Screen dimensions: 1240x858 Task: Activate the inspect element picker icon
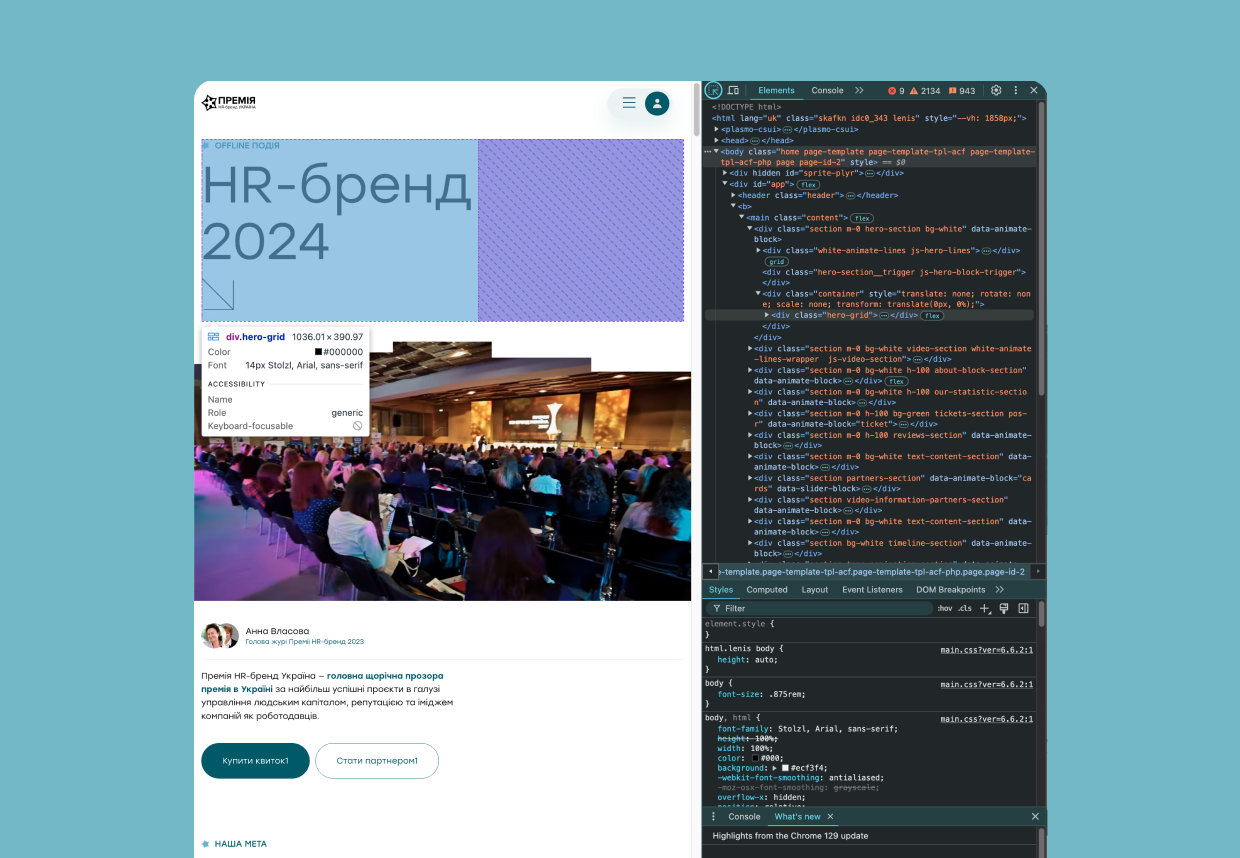(x=714, y=90)
